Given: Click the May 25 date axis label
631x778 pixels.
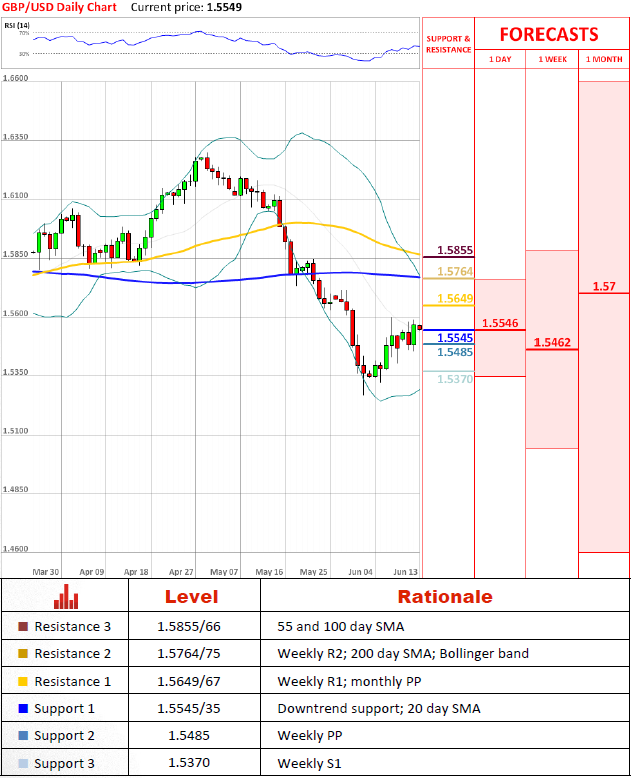Looking at the screenshot, I should pyautogui.click(x=314, y=572).
